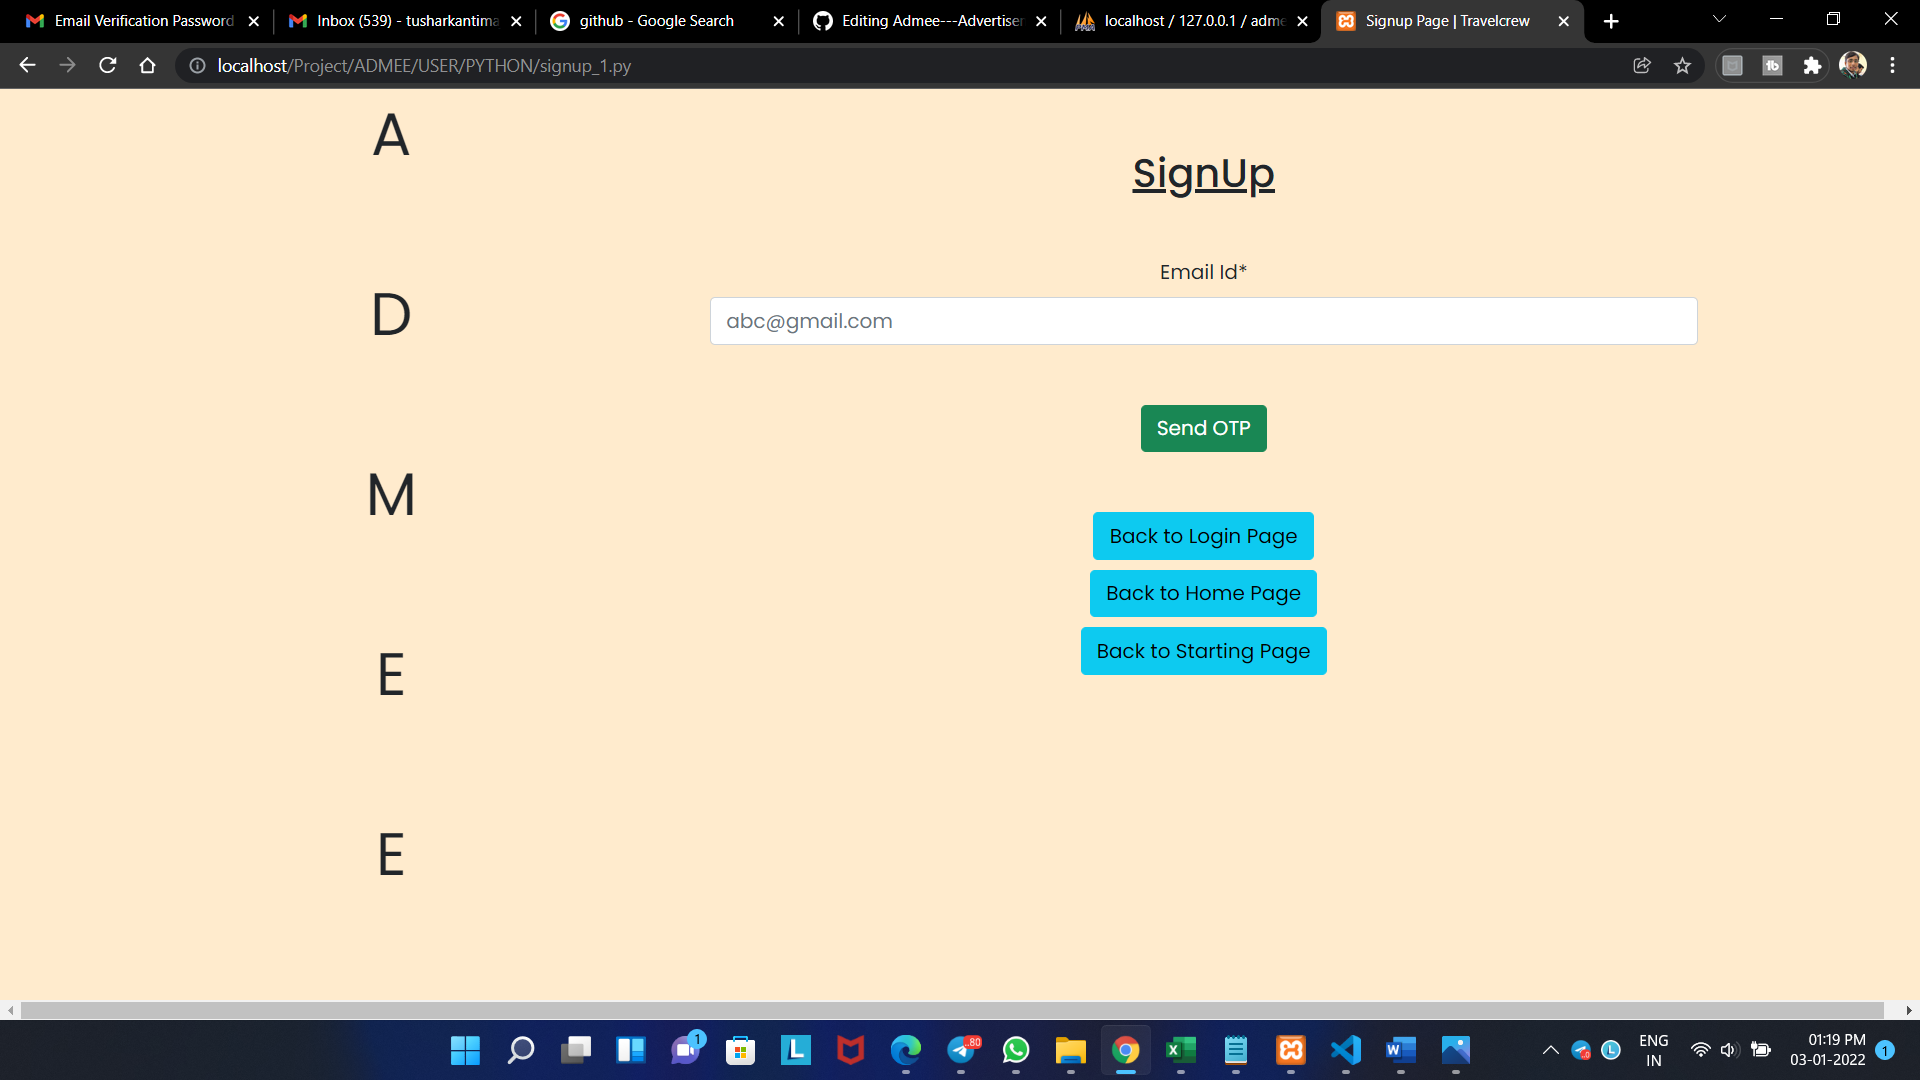Open Excel from taskbar

pos(1181,1050)
